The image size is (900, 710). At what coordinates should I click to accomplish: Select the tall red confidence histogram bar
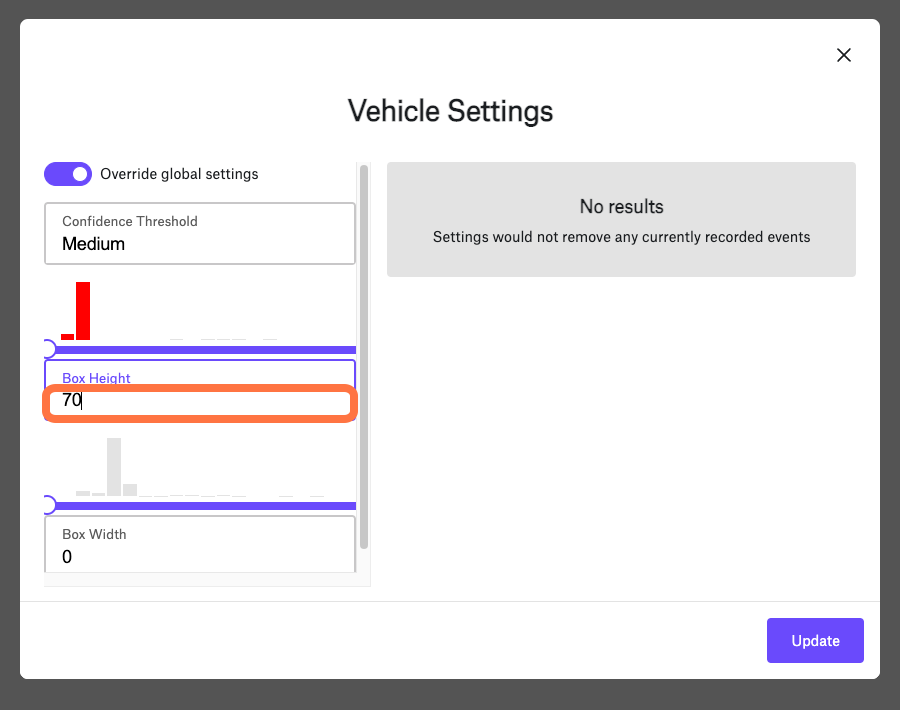pos(83,311)
